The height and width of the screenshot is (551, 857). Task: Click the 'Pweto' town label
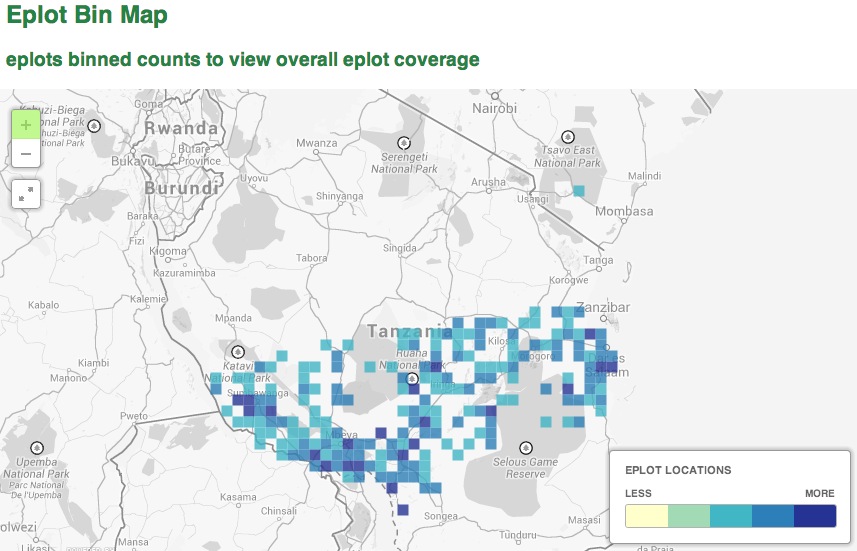coord(134,415)
